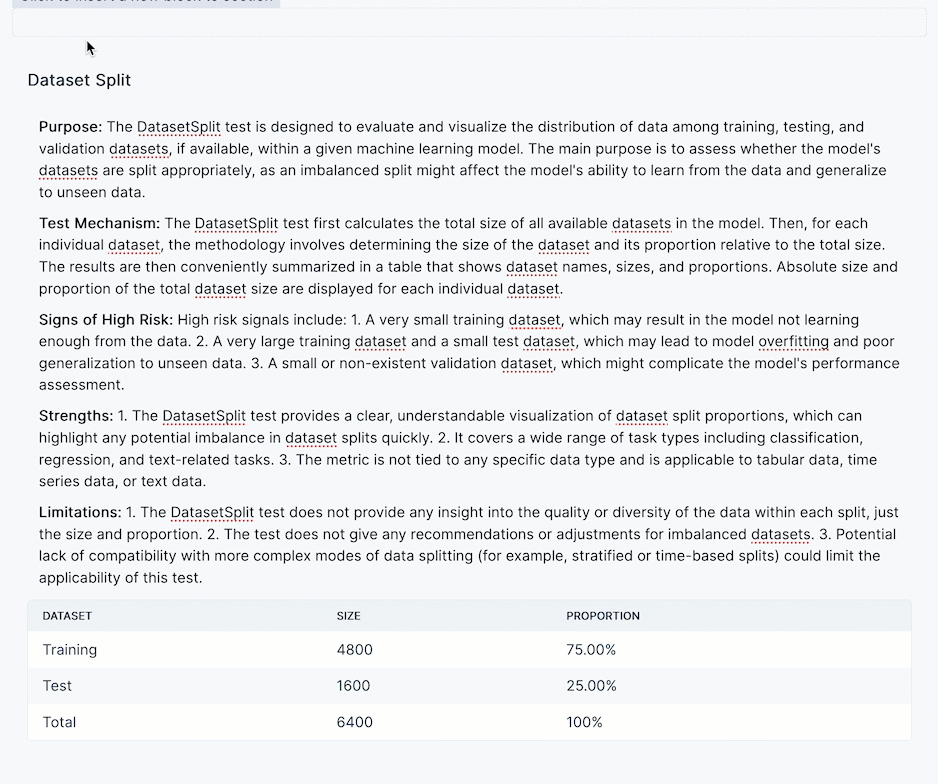Click the empty insert-block bar at top
This screenshot has width=938, height=784.
click(x=468, y=23)
